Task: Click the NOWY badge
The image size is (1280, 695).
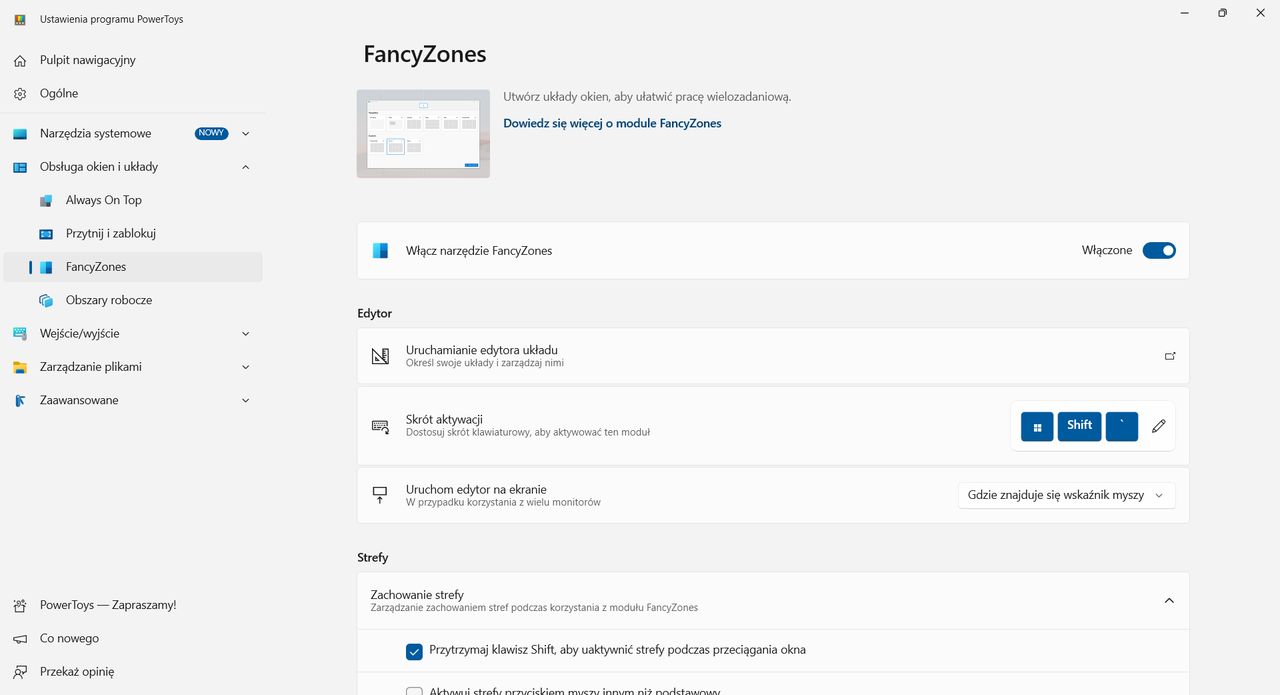Action: click(x=211, y=134)
